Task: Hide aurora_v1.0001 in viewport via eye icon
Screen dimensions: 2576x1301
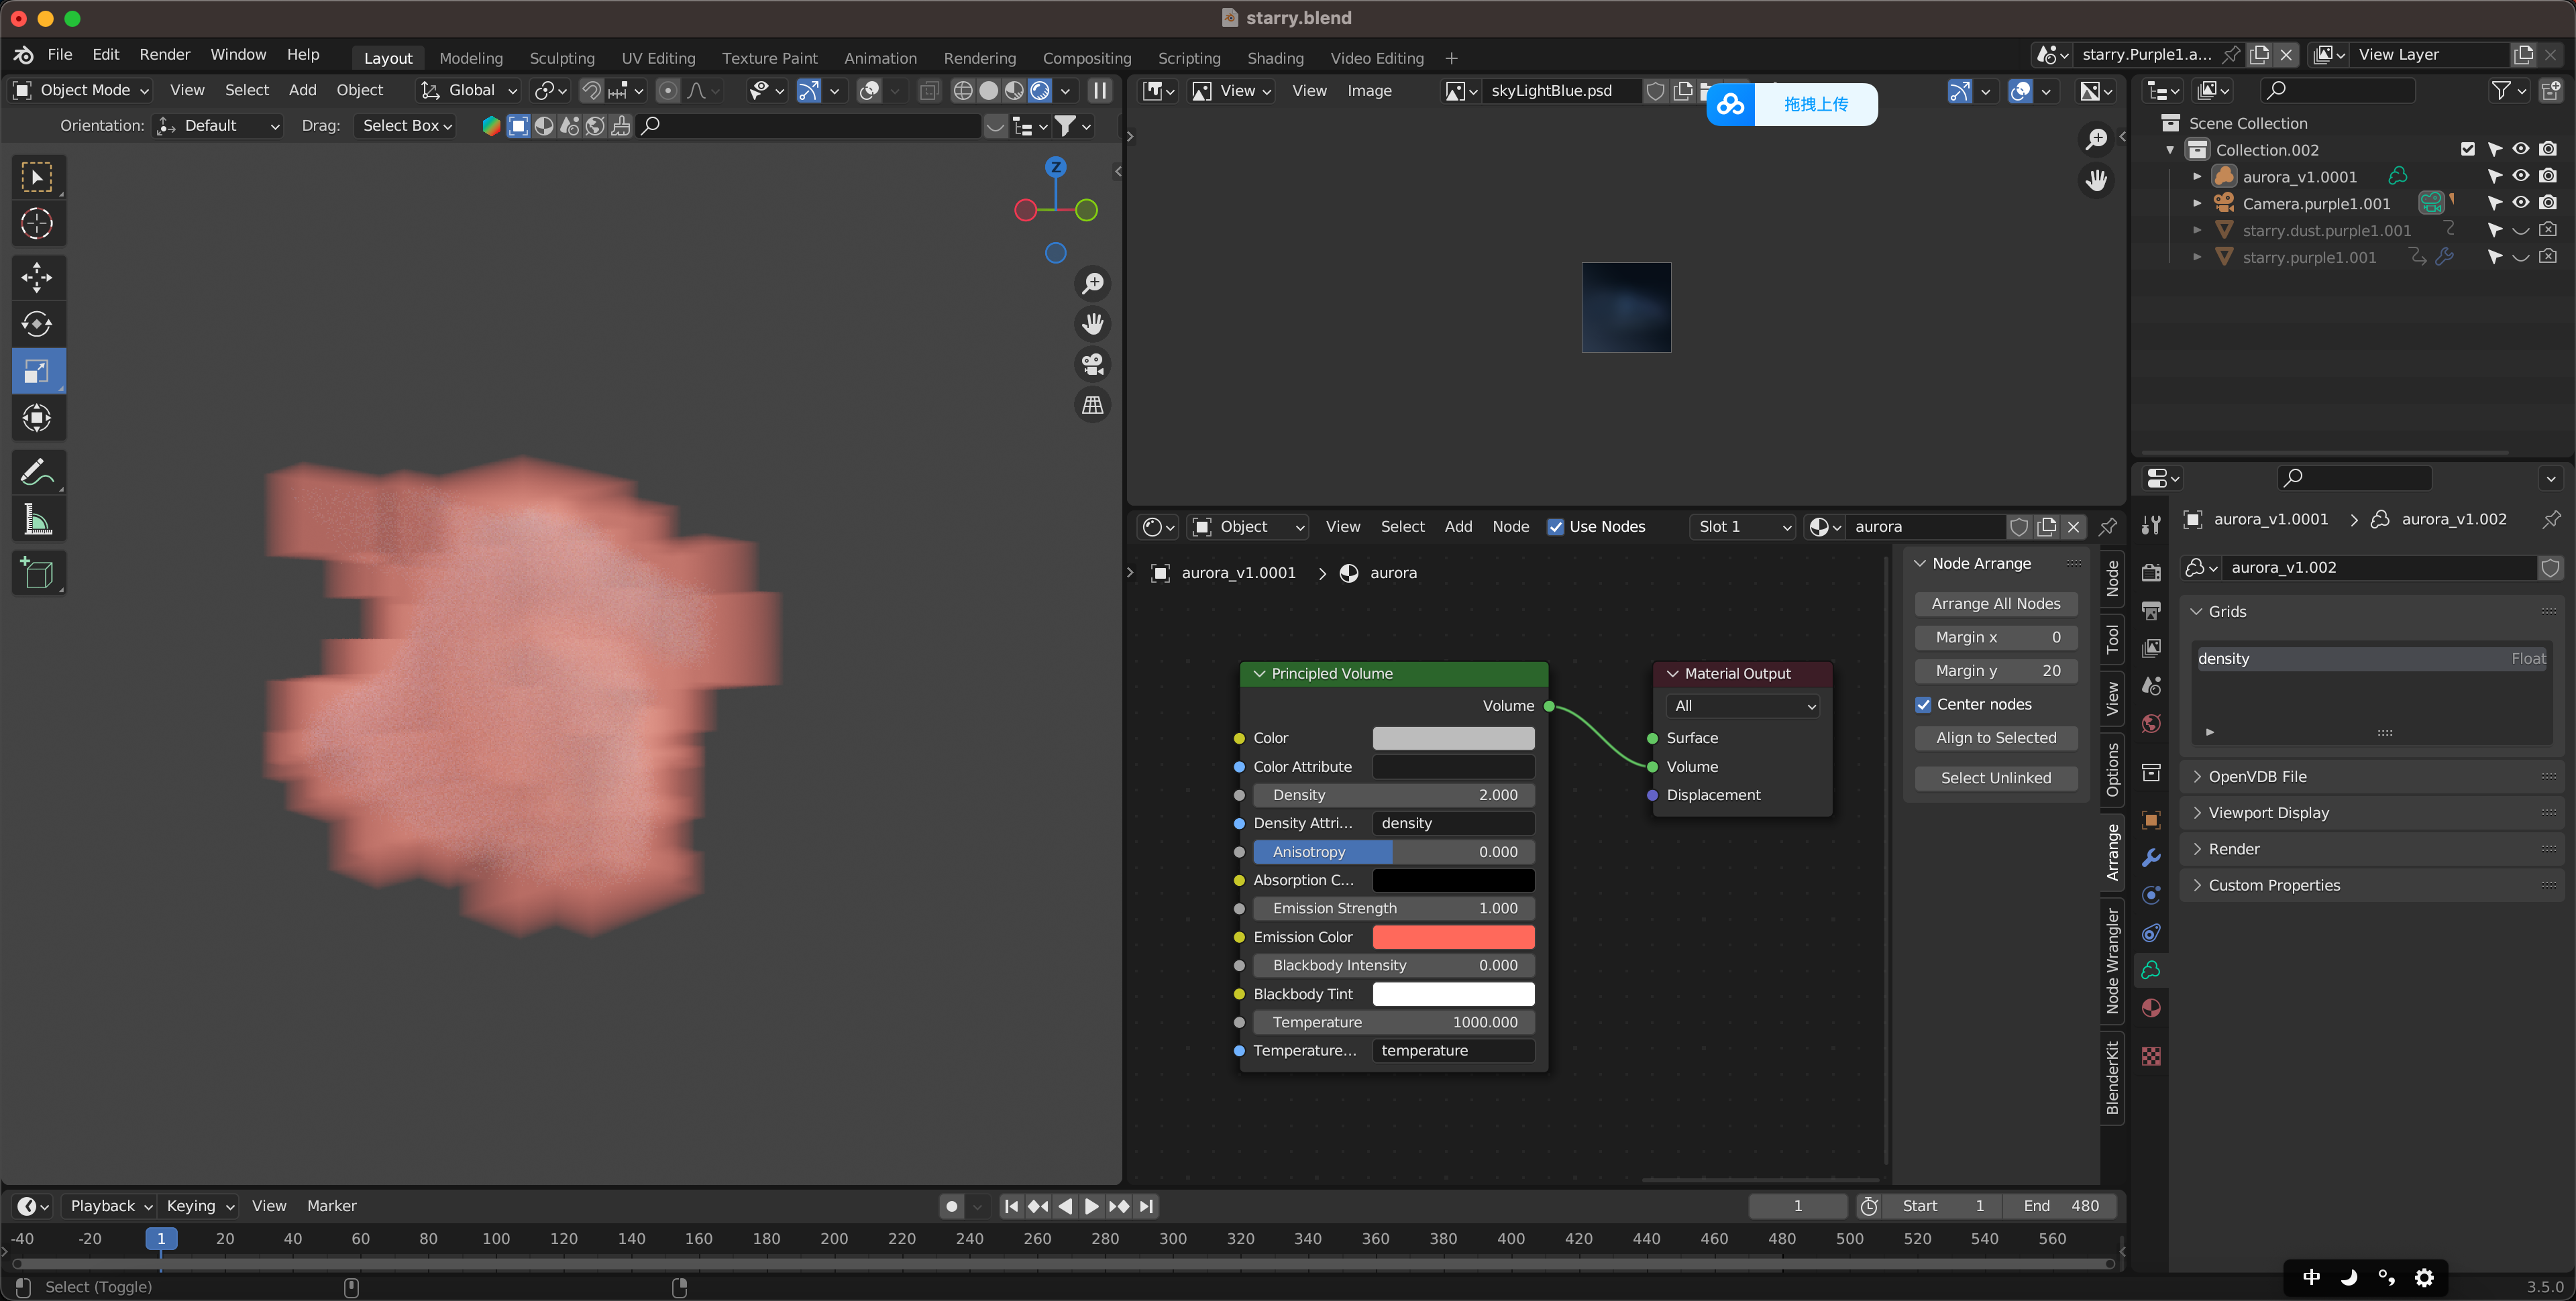Action: (2521, 176)
